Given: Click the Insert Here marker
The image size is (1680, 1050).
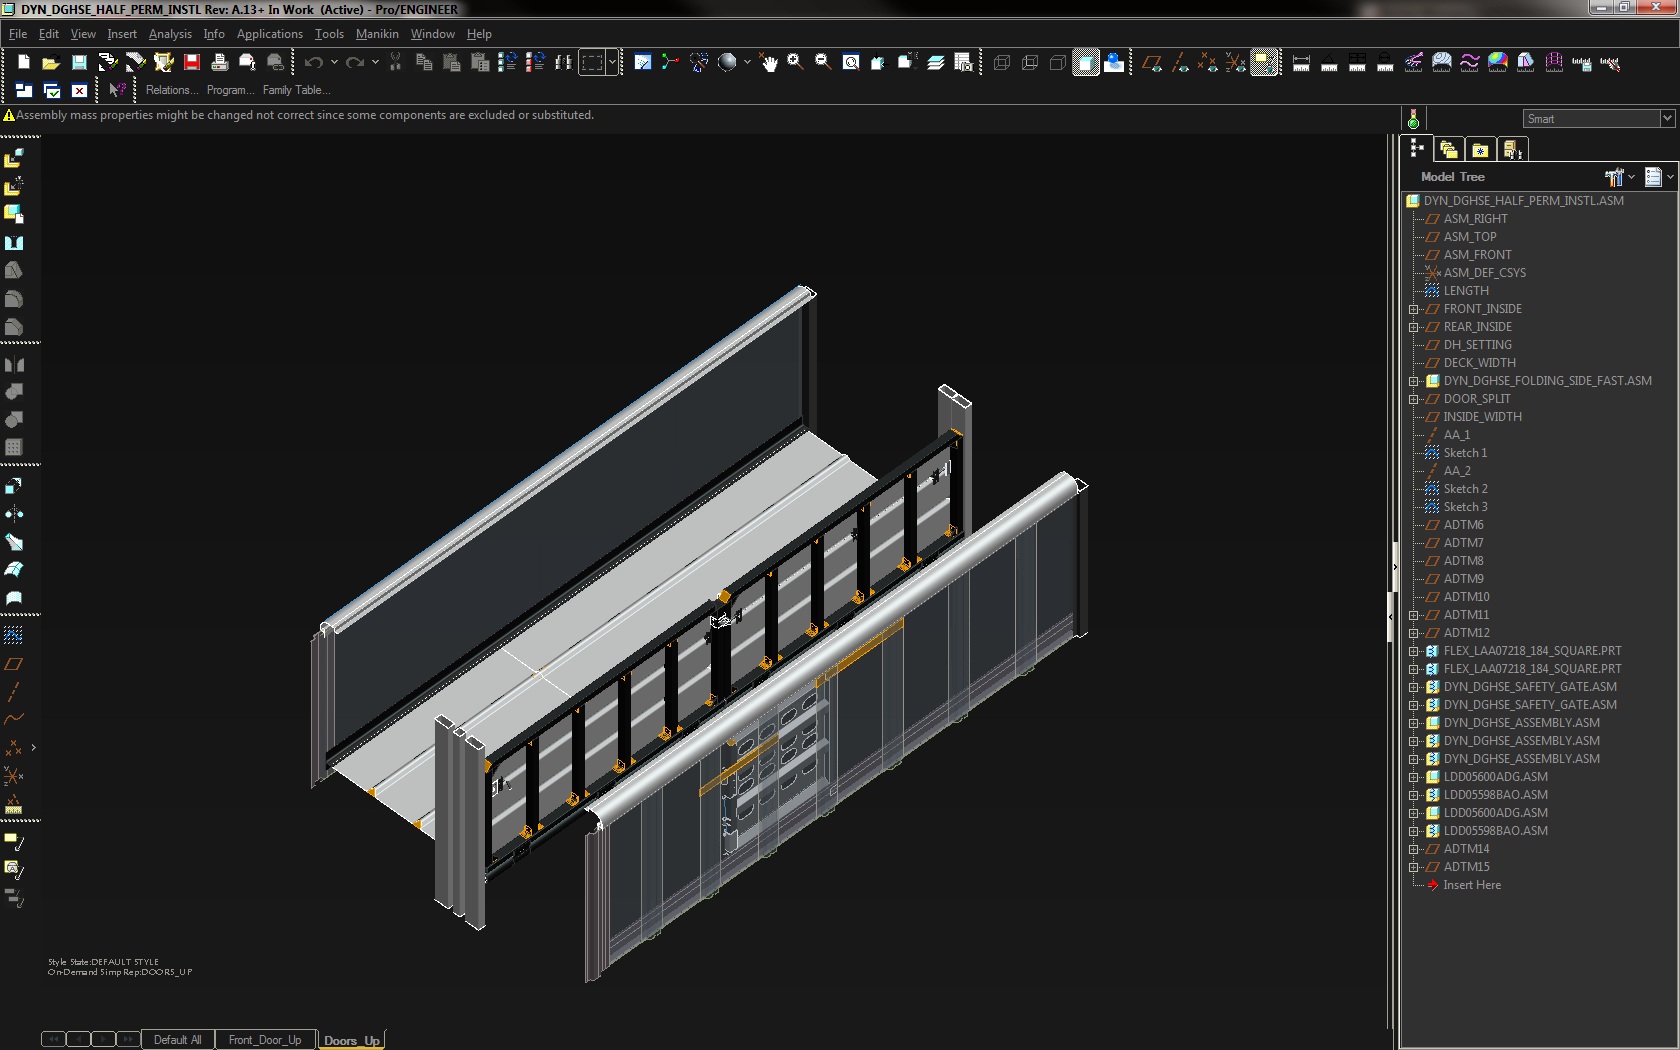Looking at the screenshot, I should click(x=1472, y=885).
